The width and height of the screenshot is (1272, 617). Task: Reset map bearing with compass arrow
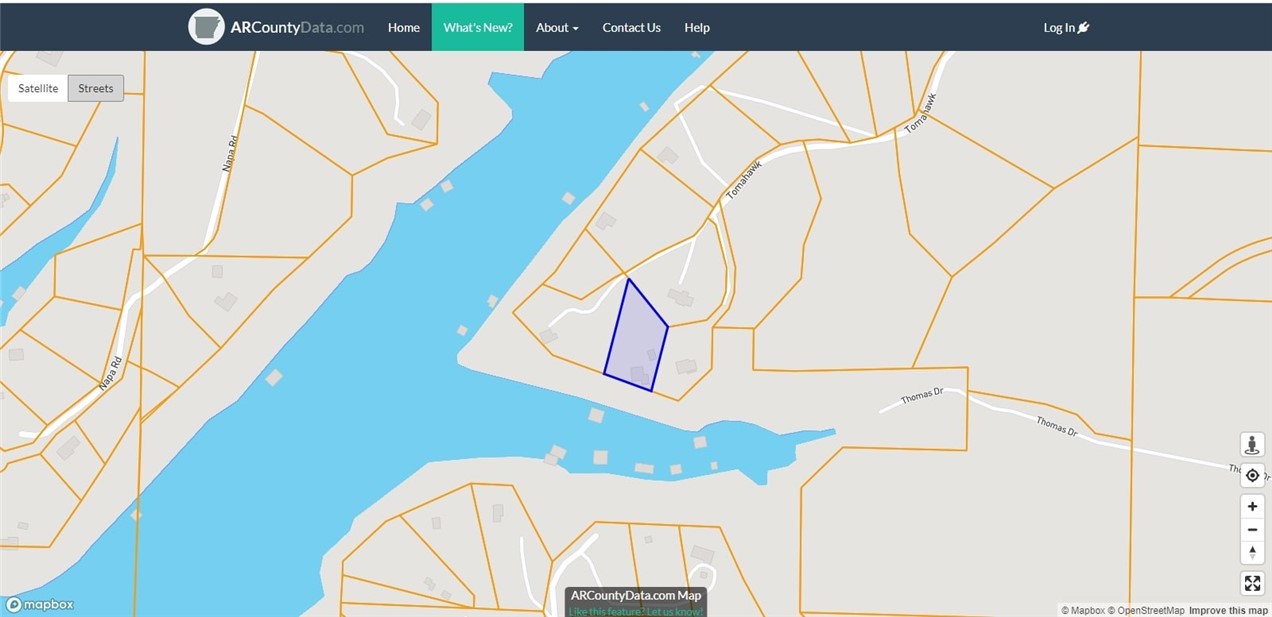click(1252, 553)
